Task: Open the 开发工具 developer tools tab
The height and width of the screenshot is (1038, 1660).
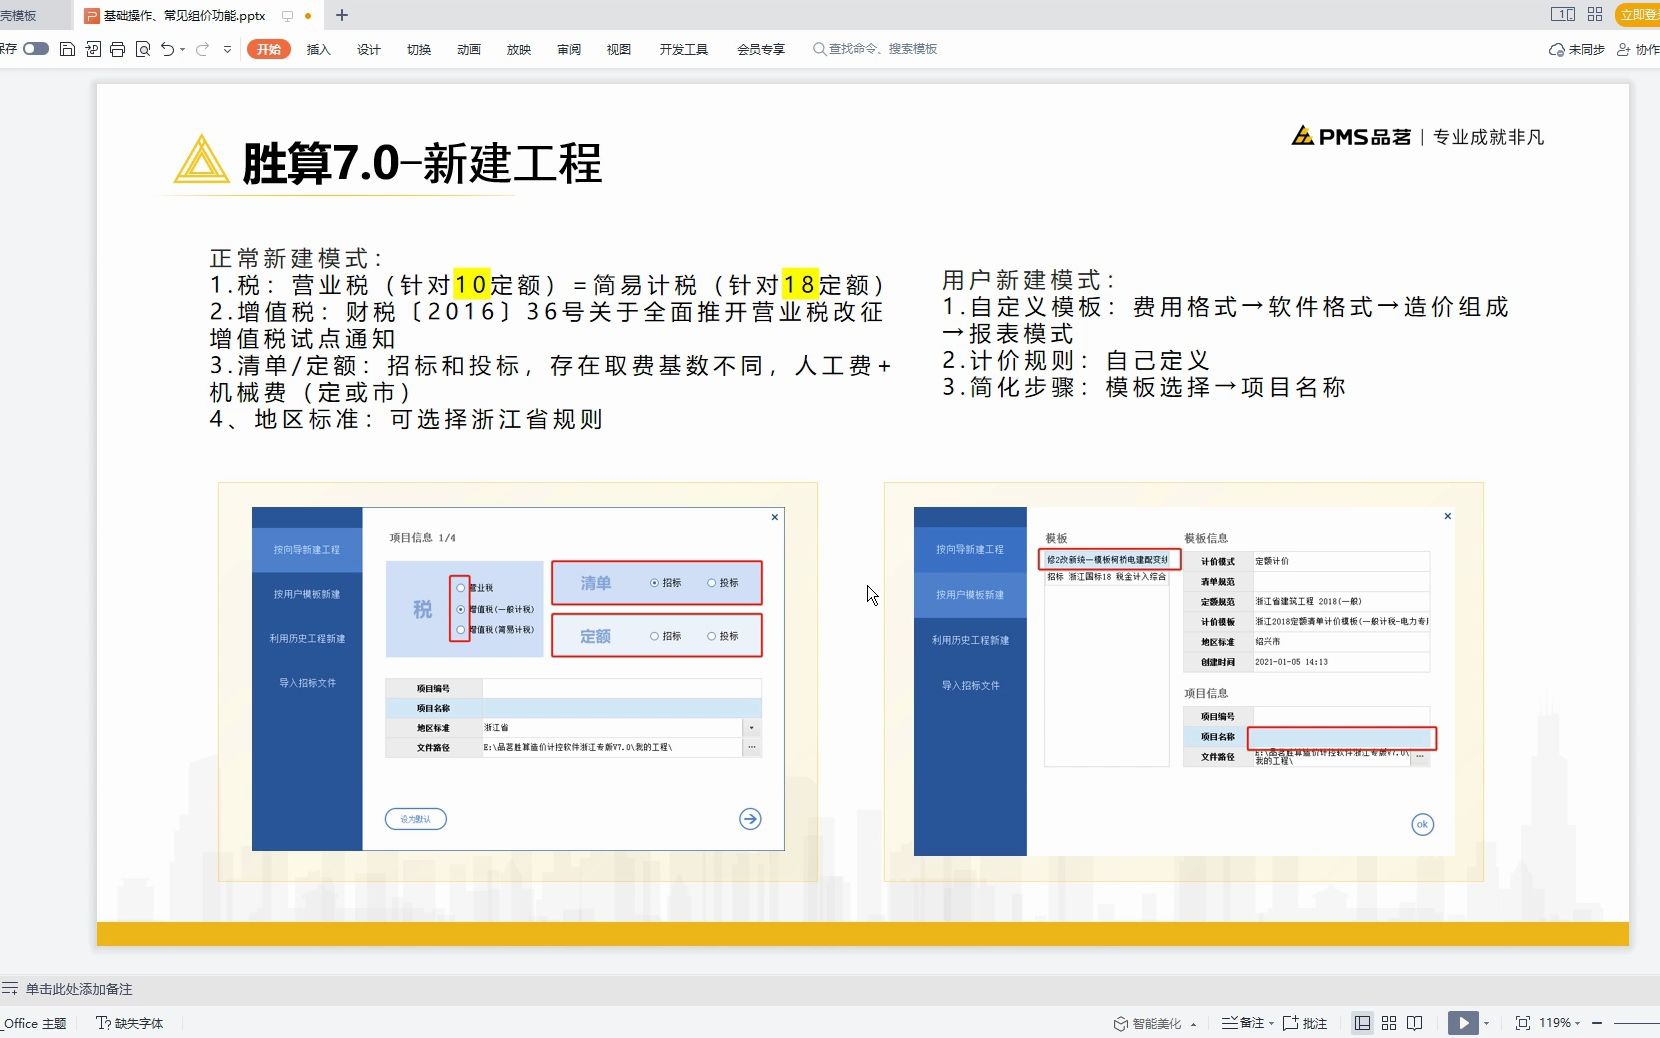Action: pos(684,49)
